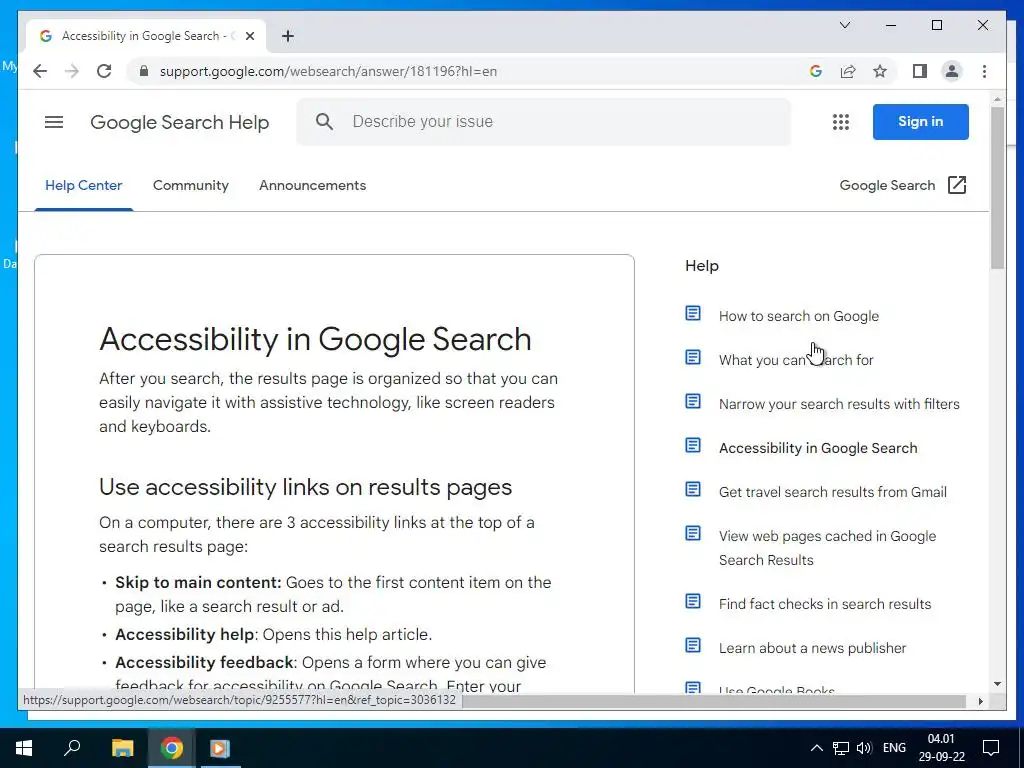
Task: Click the vertical page scrollbar thumb
Action: [997, 187]
